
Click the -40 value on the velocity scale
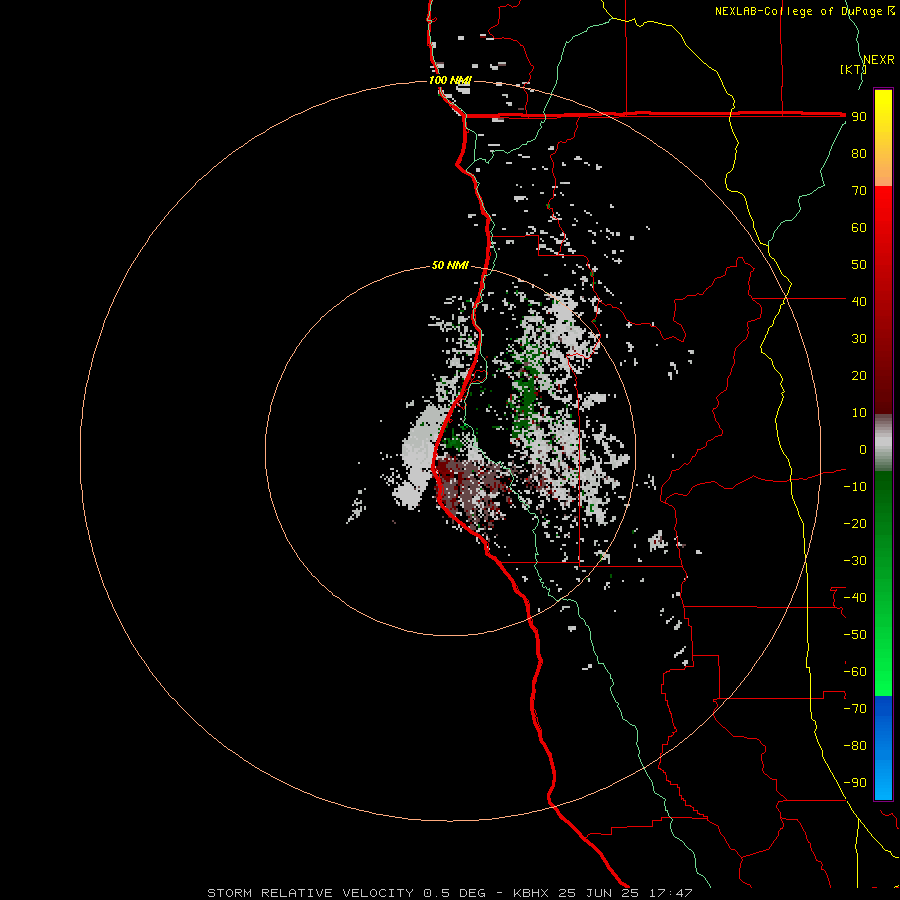[855, 598]
